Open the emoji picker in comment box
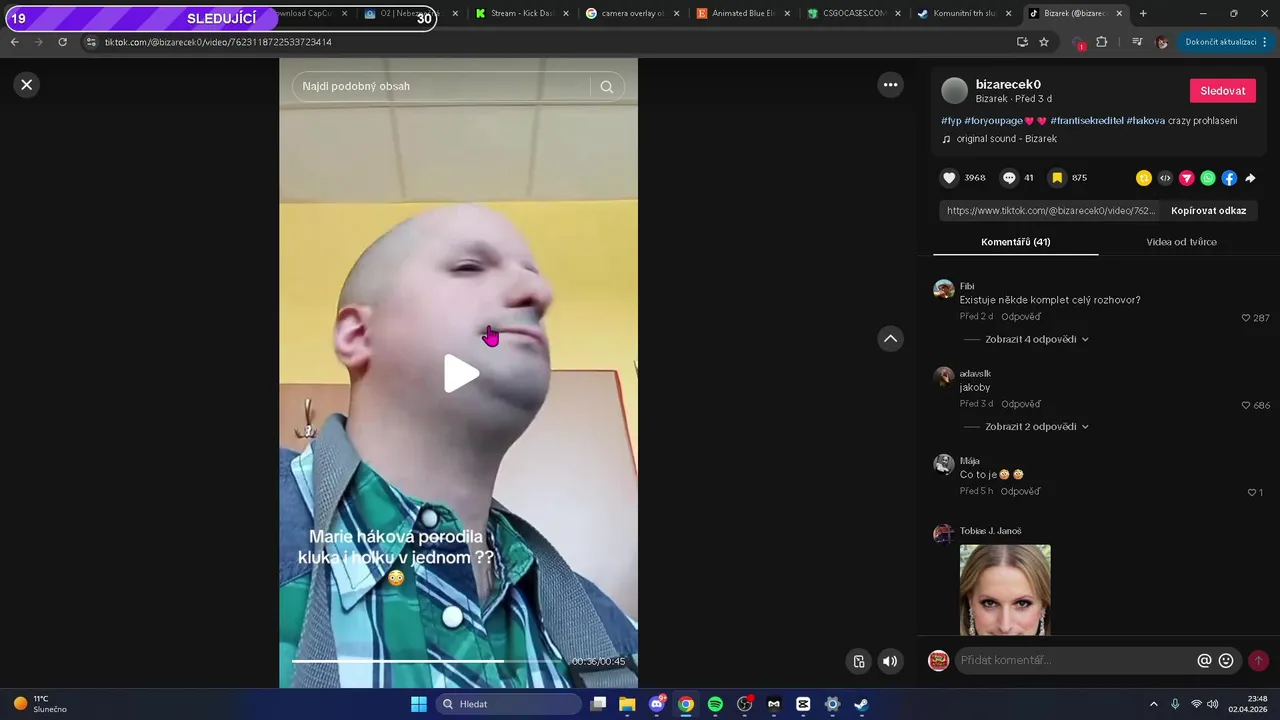1280x720 pixels. point(1226,661)
